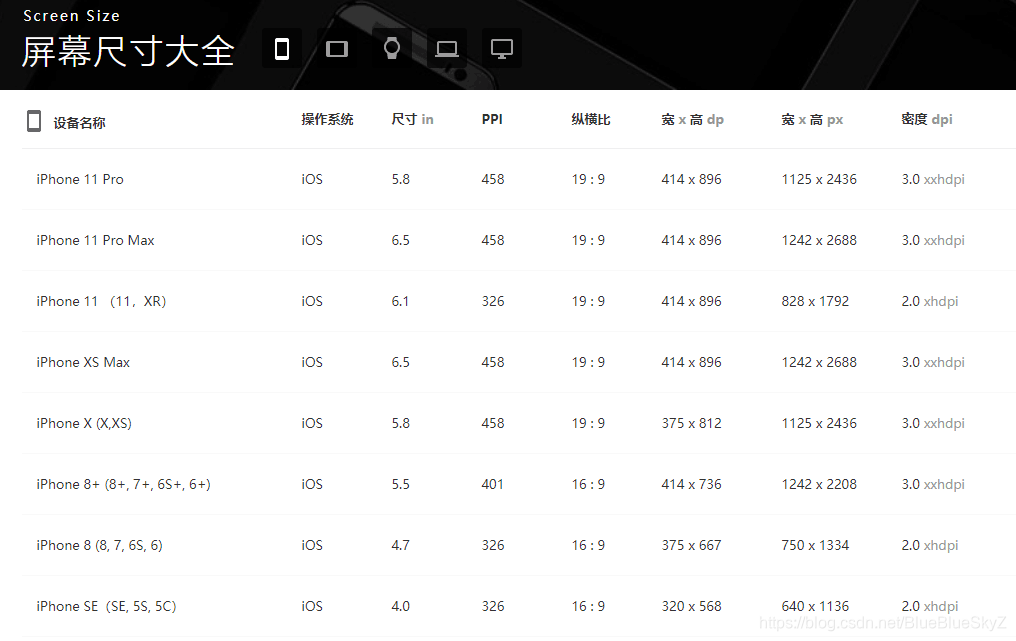Viewport: 1016px width, 641px height.
Task: Click the 密度 dpi column header
Action: pyautogui.click(x=927, y=119)
